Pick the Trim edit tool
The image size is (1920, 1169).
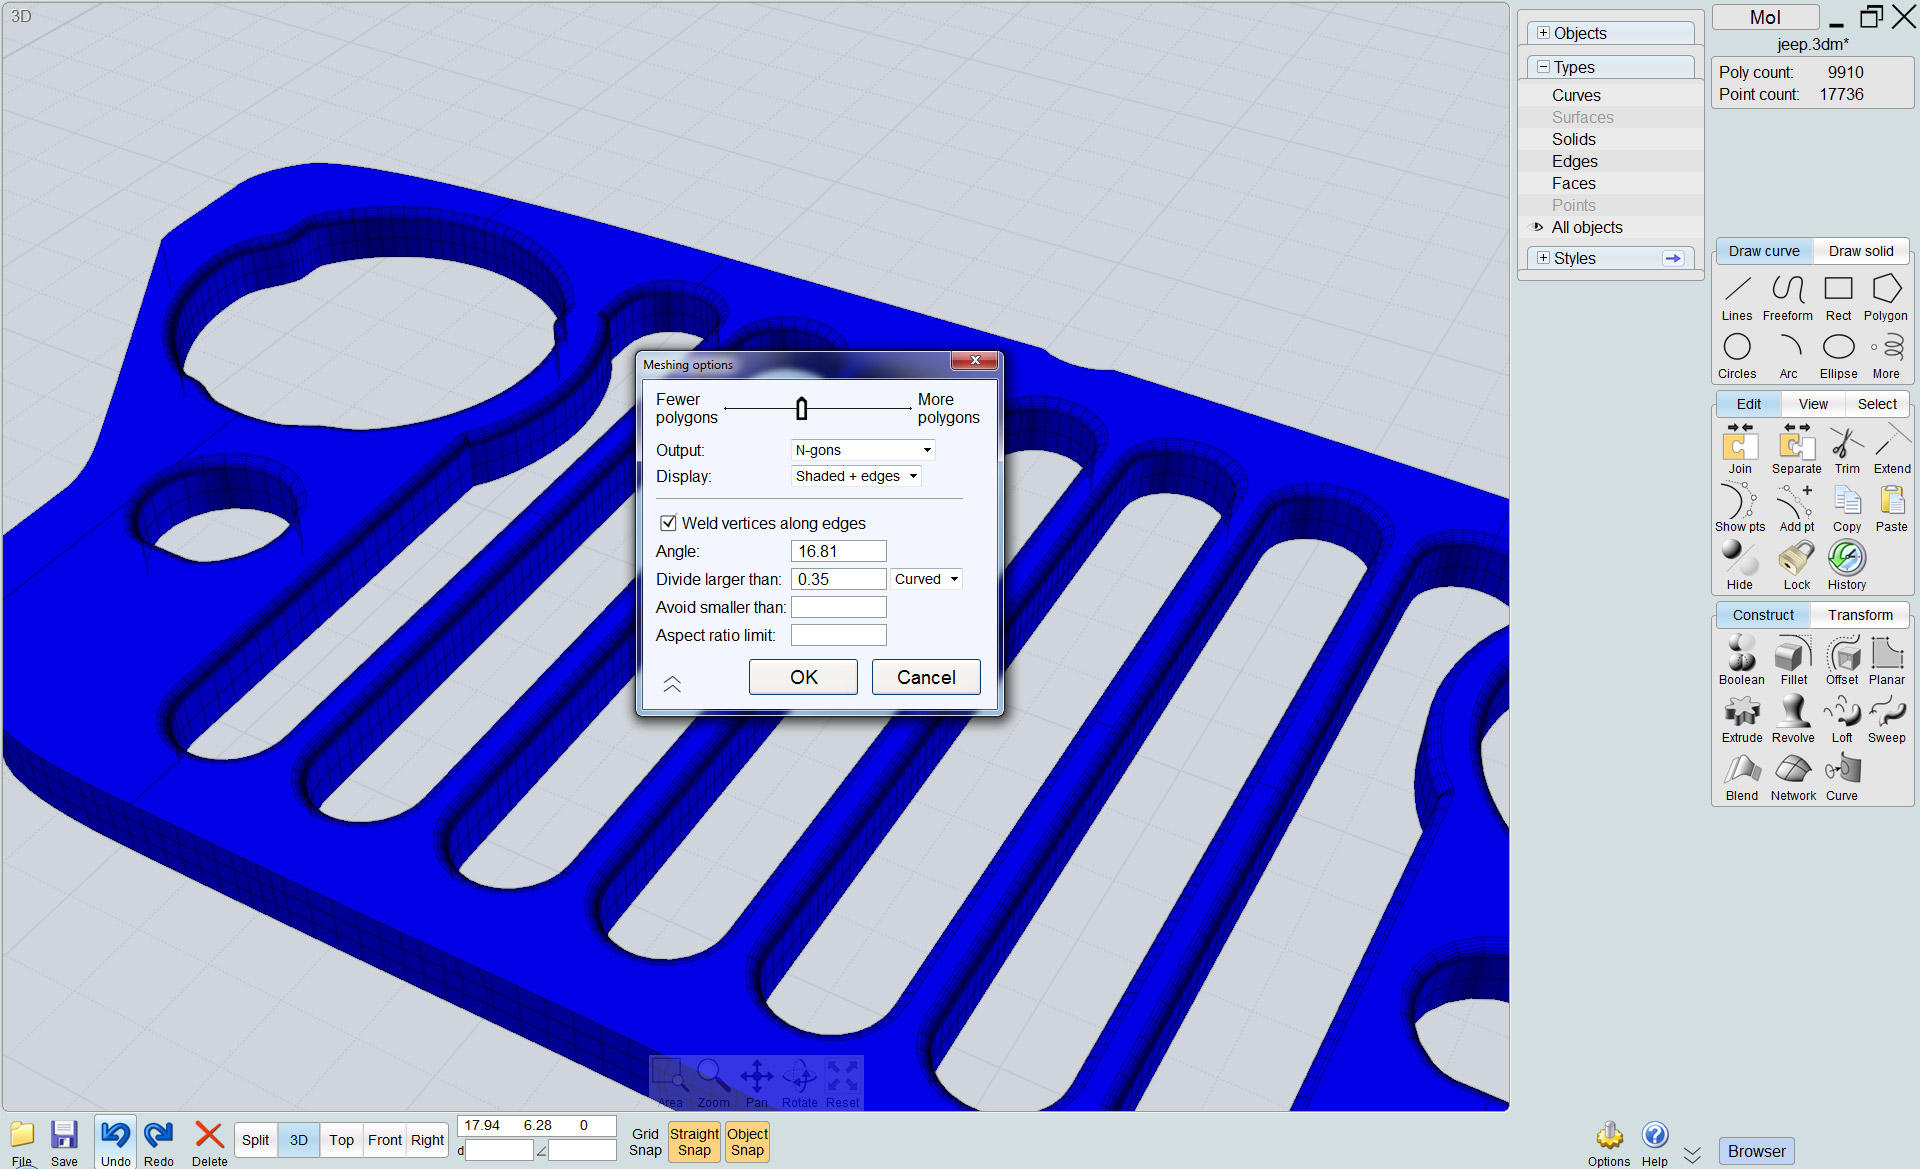click(1846, 447)
